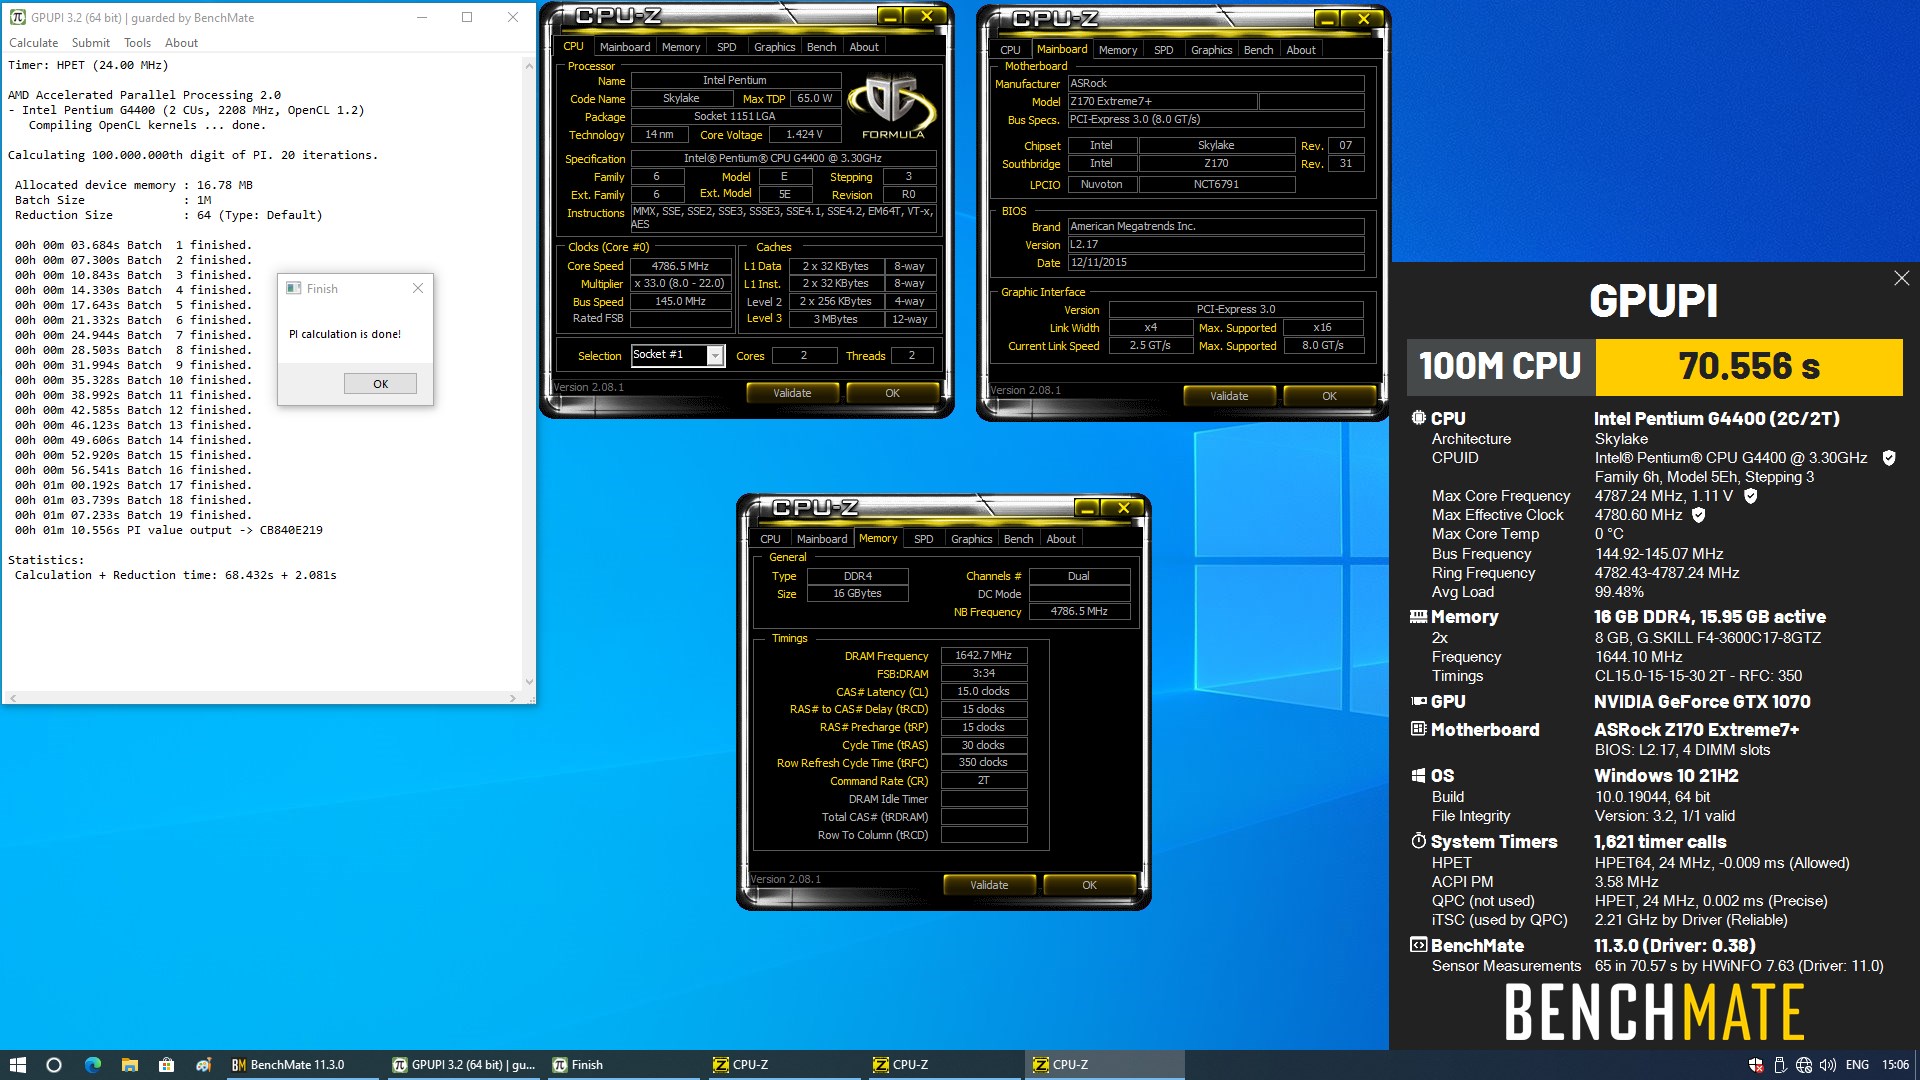Open Bench tab in CPU-Z memory timings window

coord(1018,539)
